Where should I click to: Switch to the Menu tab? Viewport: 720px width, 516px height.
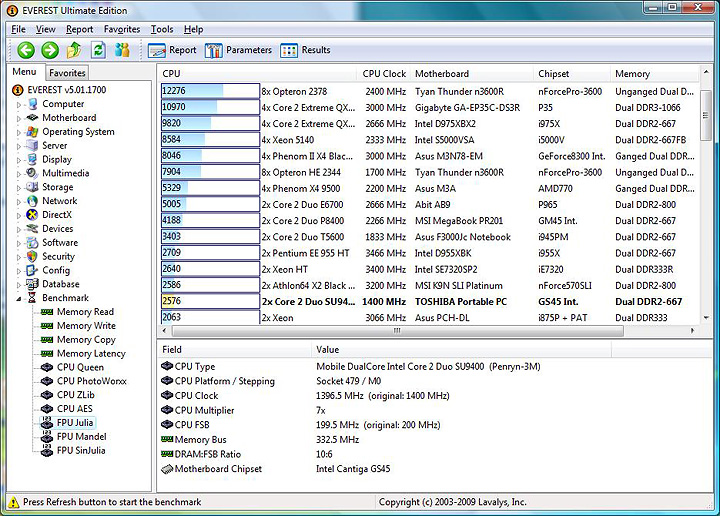(24, 72)
